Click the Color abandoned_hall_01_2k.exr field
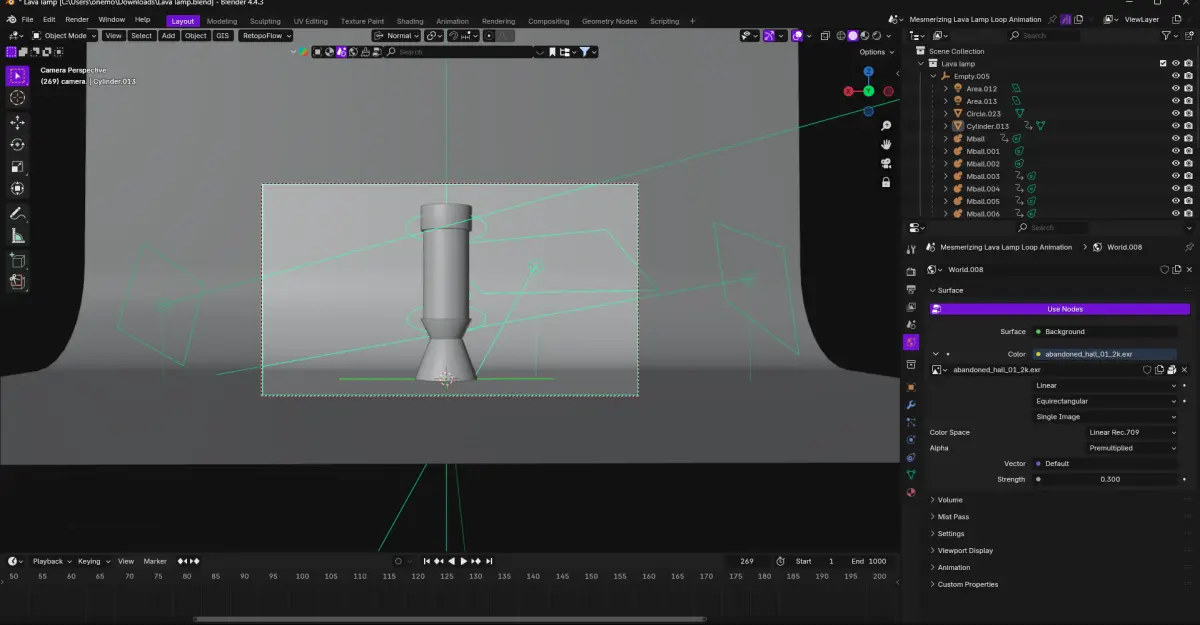The width and height of the screenshot is (1200, 625). [1106, 354]
